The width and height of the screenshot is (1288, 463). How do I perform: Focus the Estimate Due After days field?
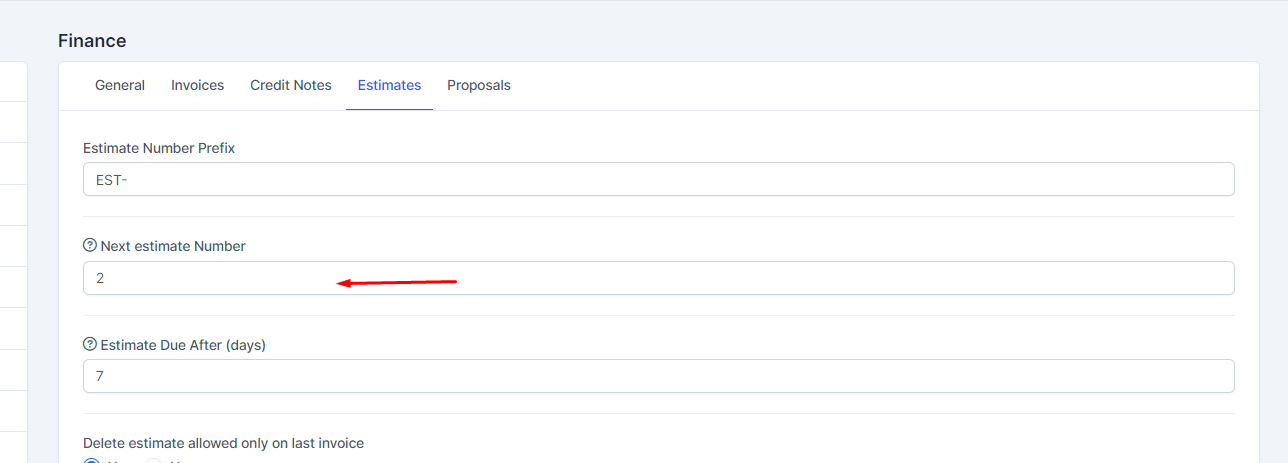(658, 376)
